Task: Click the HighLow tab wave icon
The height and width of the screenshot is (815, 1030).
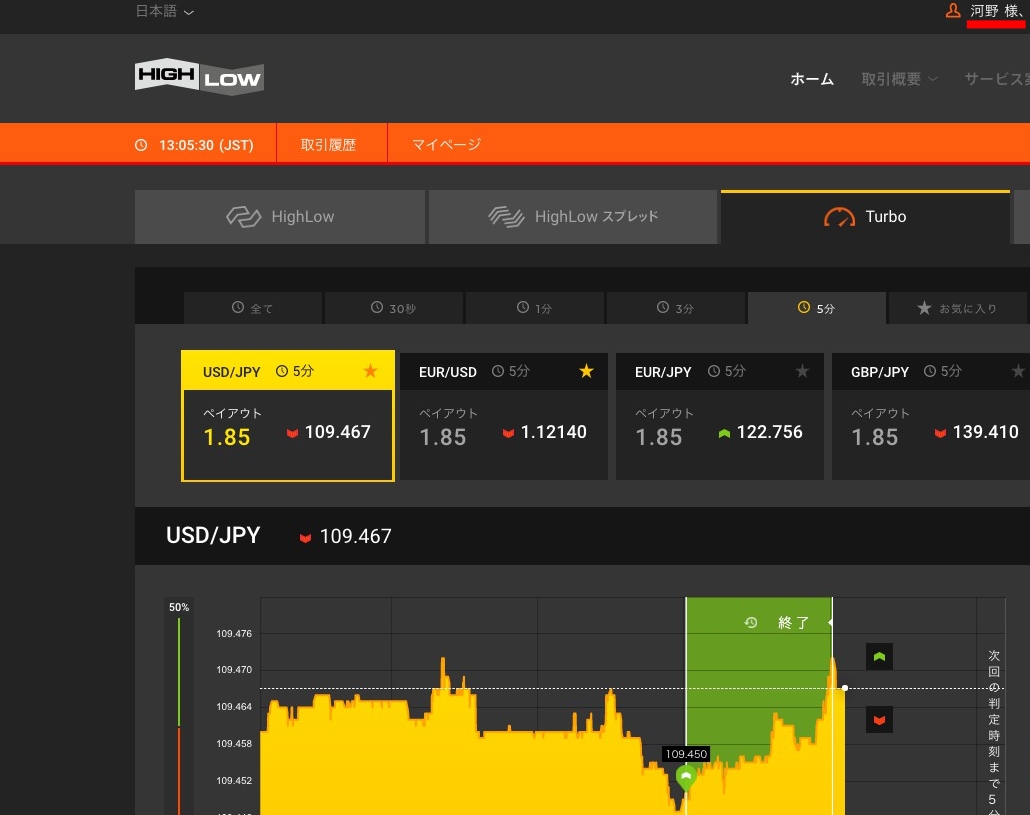Action: [x=244, y=217]
